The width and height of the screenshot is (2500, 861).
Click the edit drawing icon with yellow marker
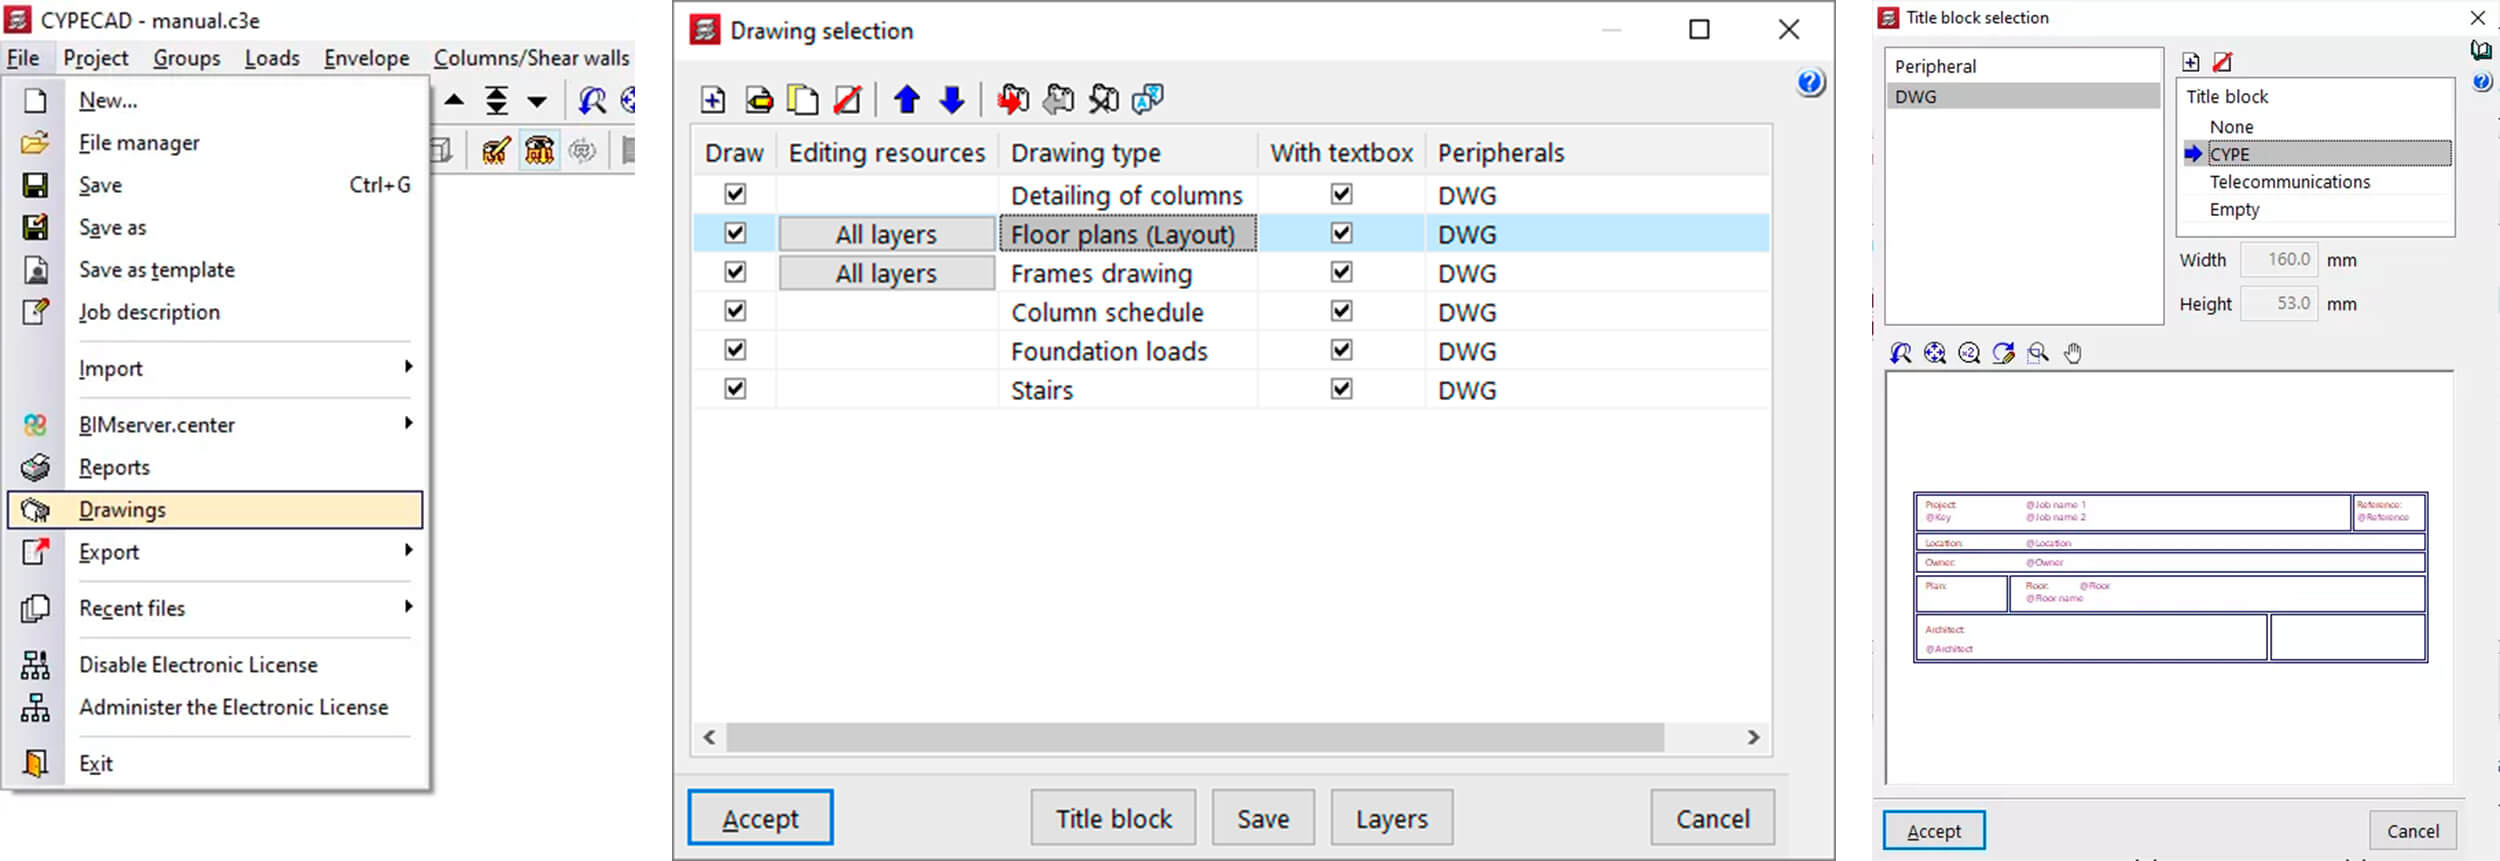point(759,99)
